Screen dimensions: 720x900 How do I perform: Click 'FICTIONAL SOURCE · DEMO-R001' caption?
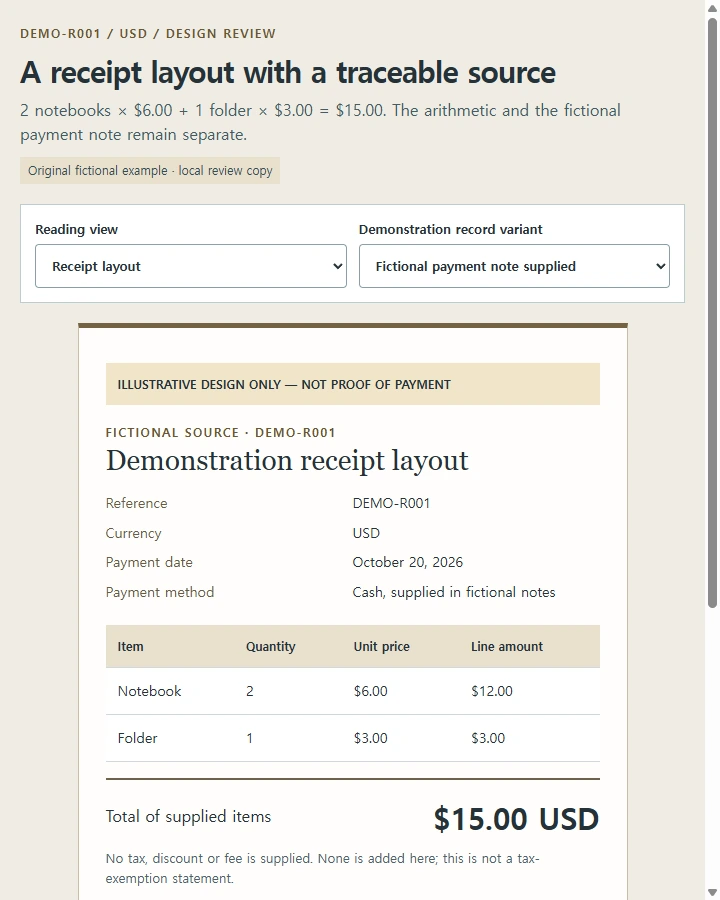[220, 433]
